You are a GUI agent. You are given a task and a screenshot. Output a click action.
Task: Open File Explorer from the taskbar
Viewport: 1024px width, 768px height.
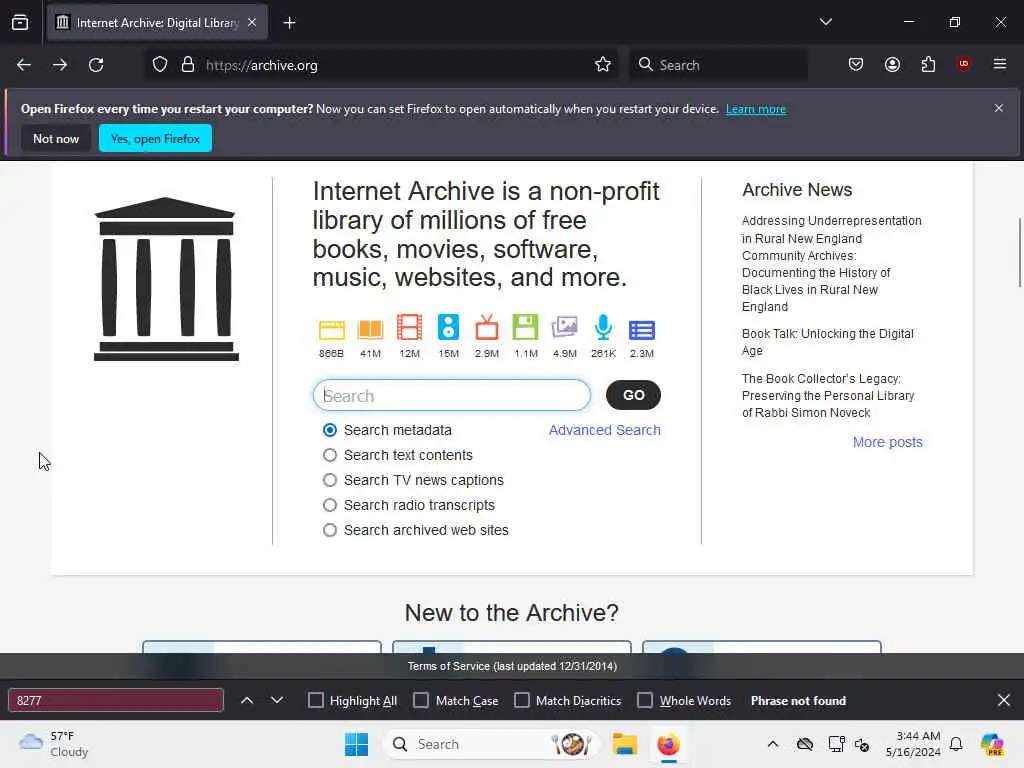click(x=624, y=744)
